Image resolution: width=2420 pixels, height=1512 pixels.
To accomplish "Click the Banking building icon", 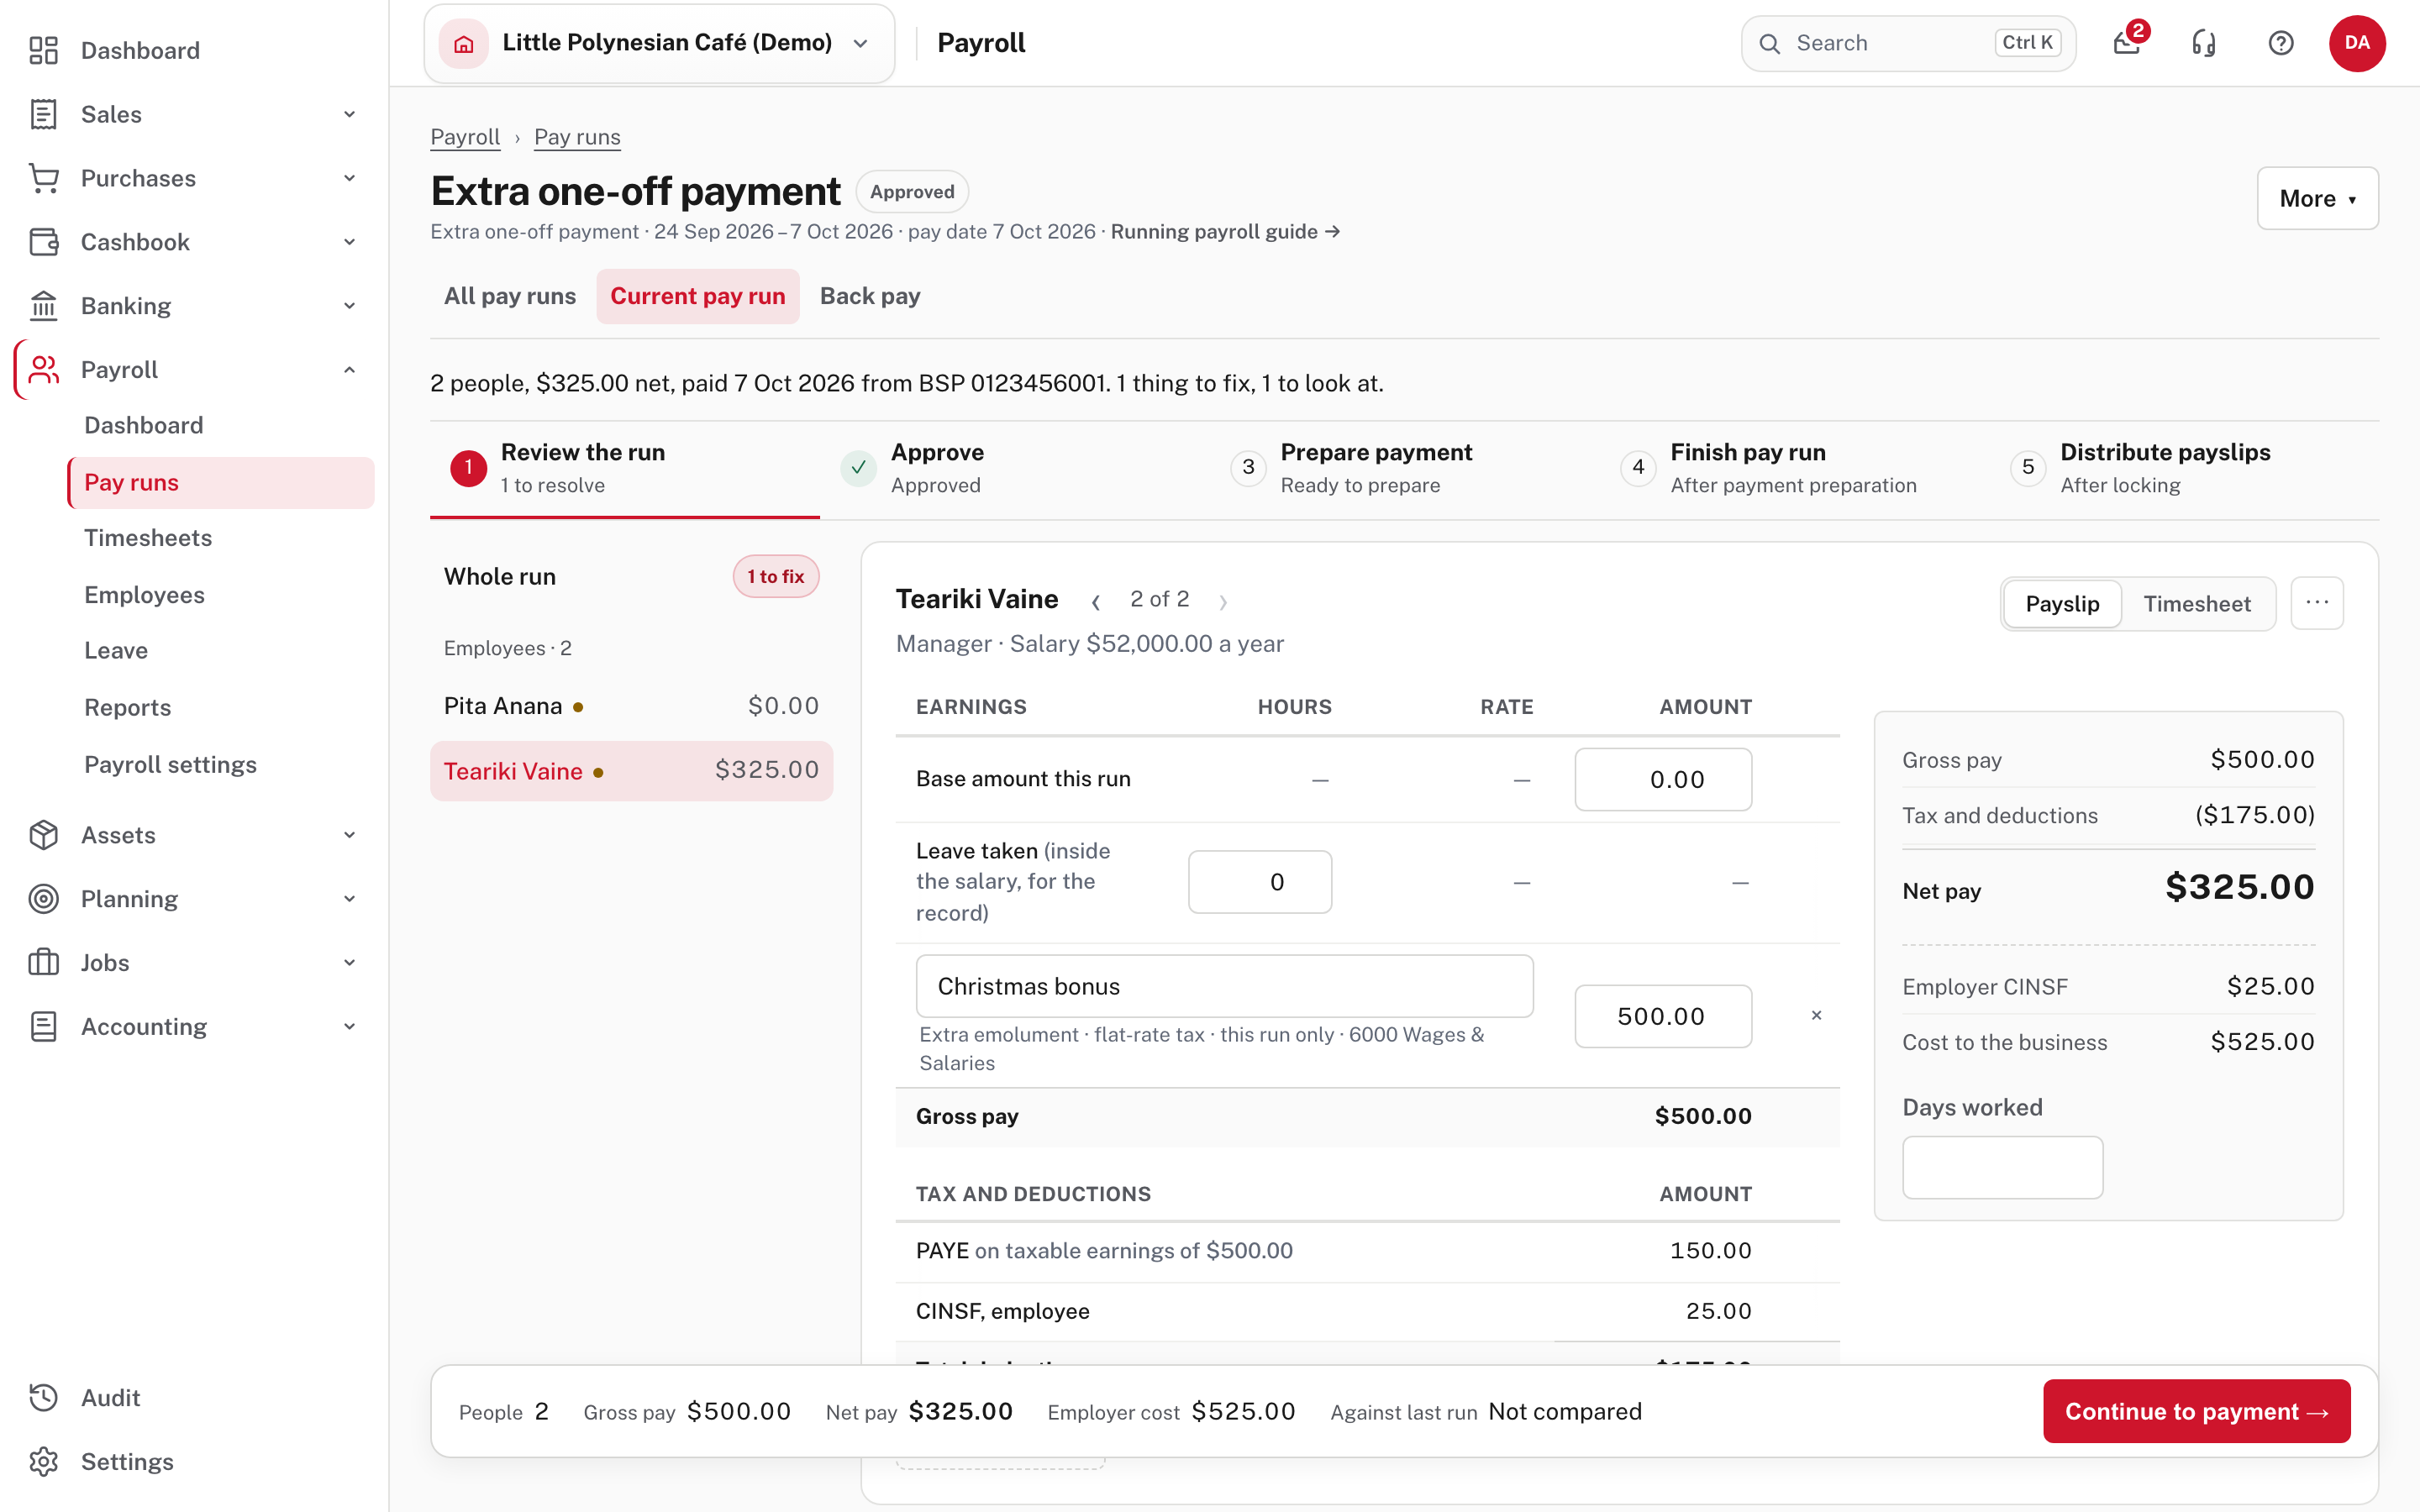I will click(43, 306).
